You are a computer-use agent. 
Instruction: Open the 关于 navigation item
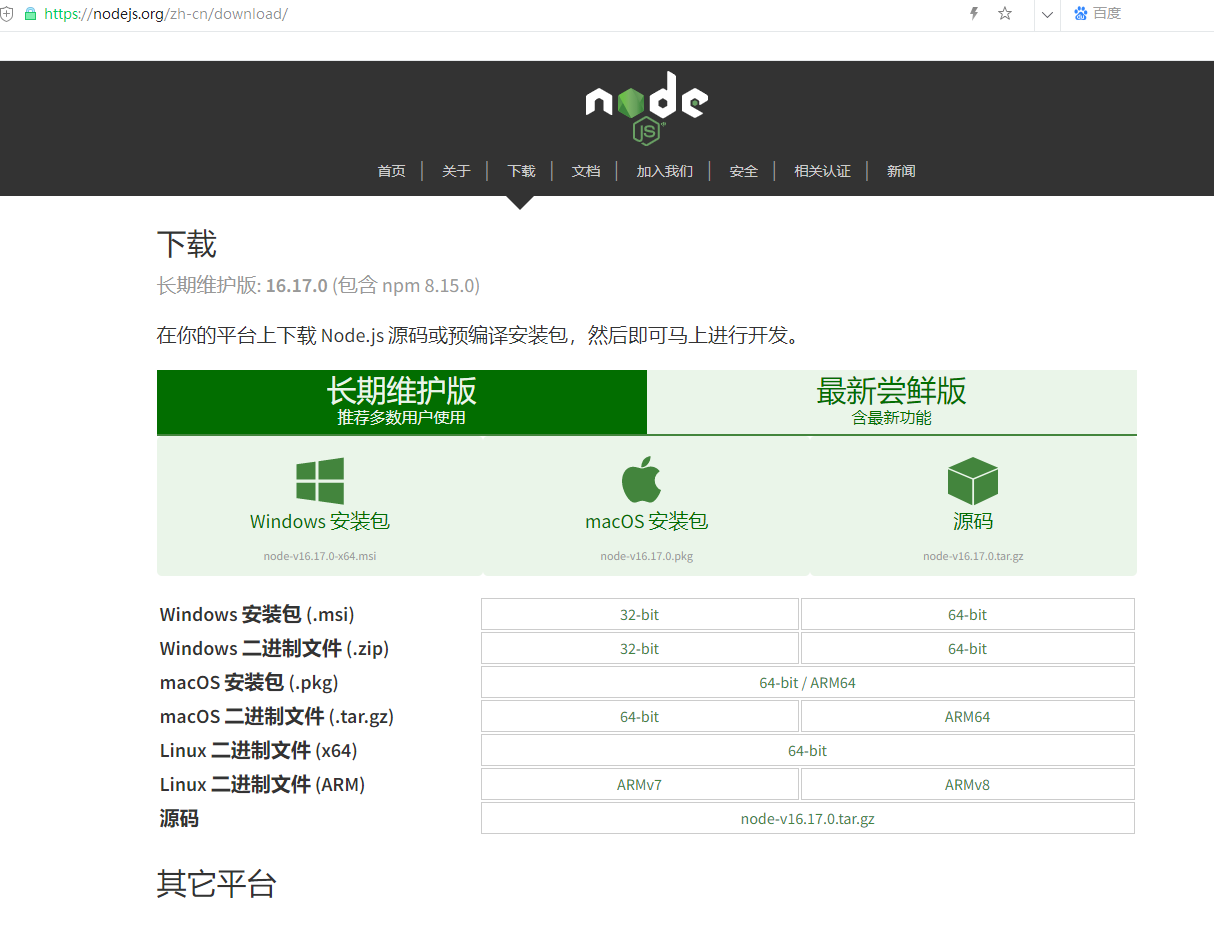pos(456,171)
